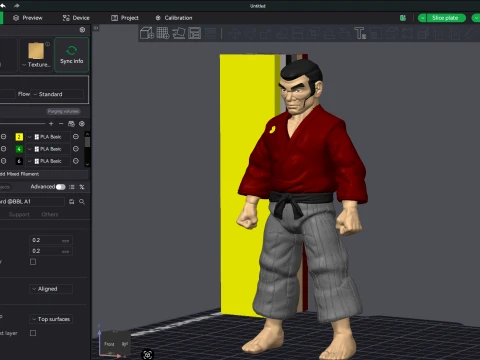Select the Cut tool in toolbar
The width and height of the screenshot is (480, 360).
(298, 34)
